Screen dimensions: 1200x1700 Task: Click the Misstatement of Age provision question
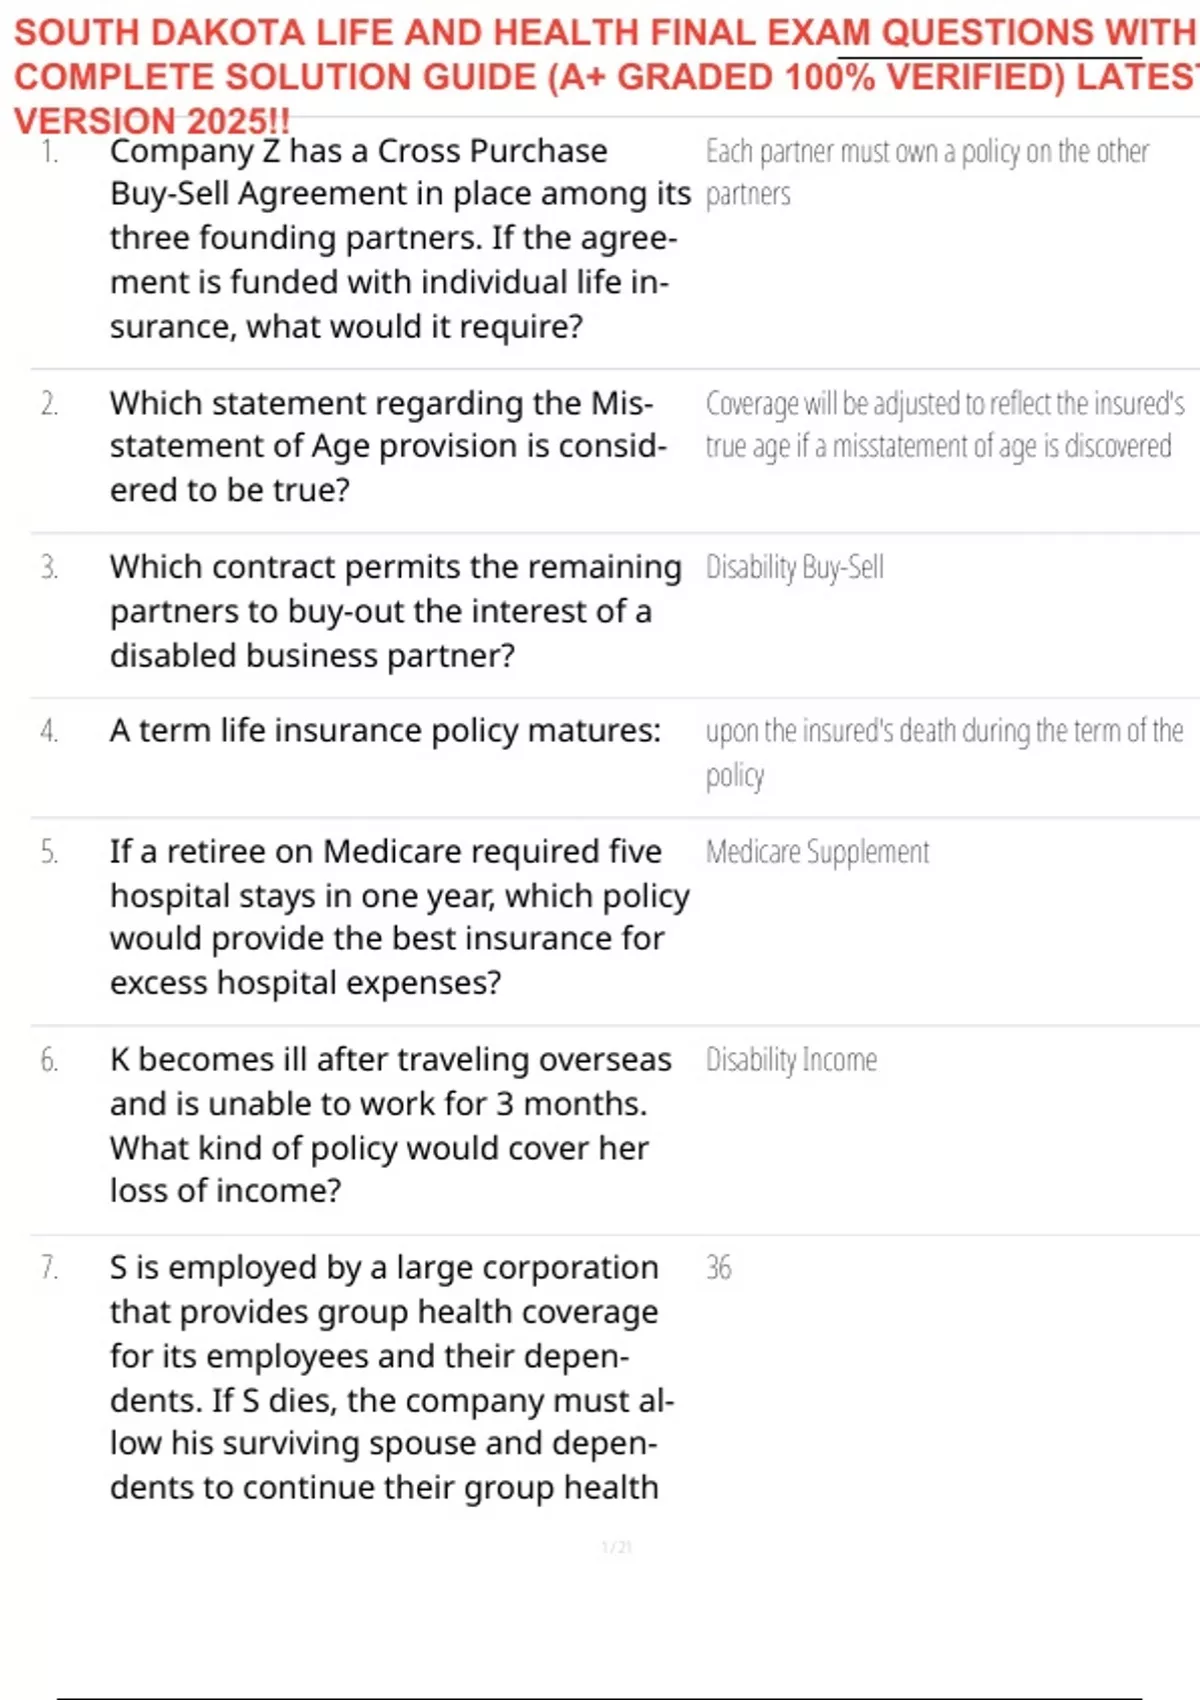click(x=388, y=446)
